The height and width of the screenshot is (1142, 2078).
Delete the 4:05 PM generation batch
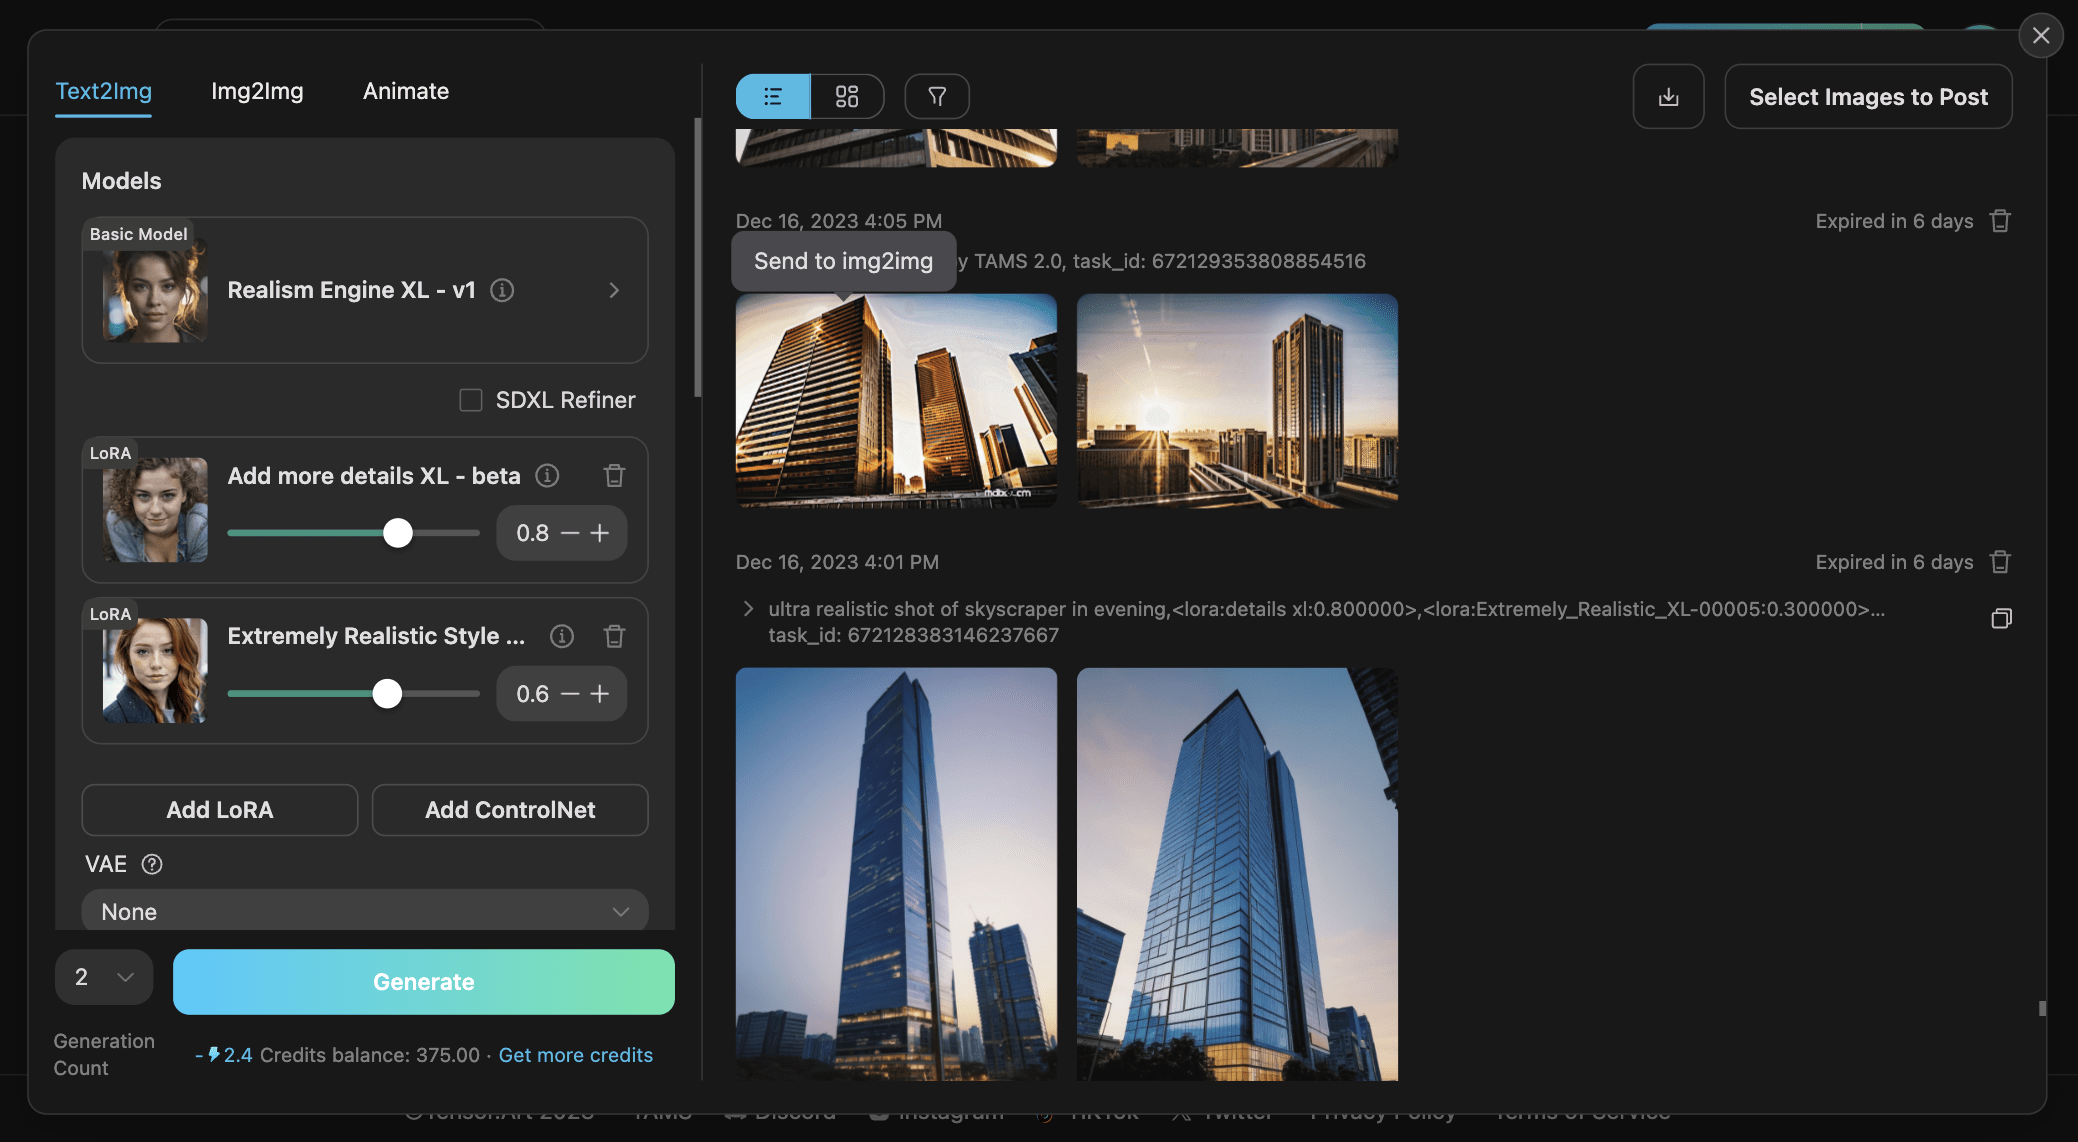pos(2000,220)
